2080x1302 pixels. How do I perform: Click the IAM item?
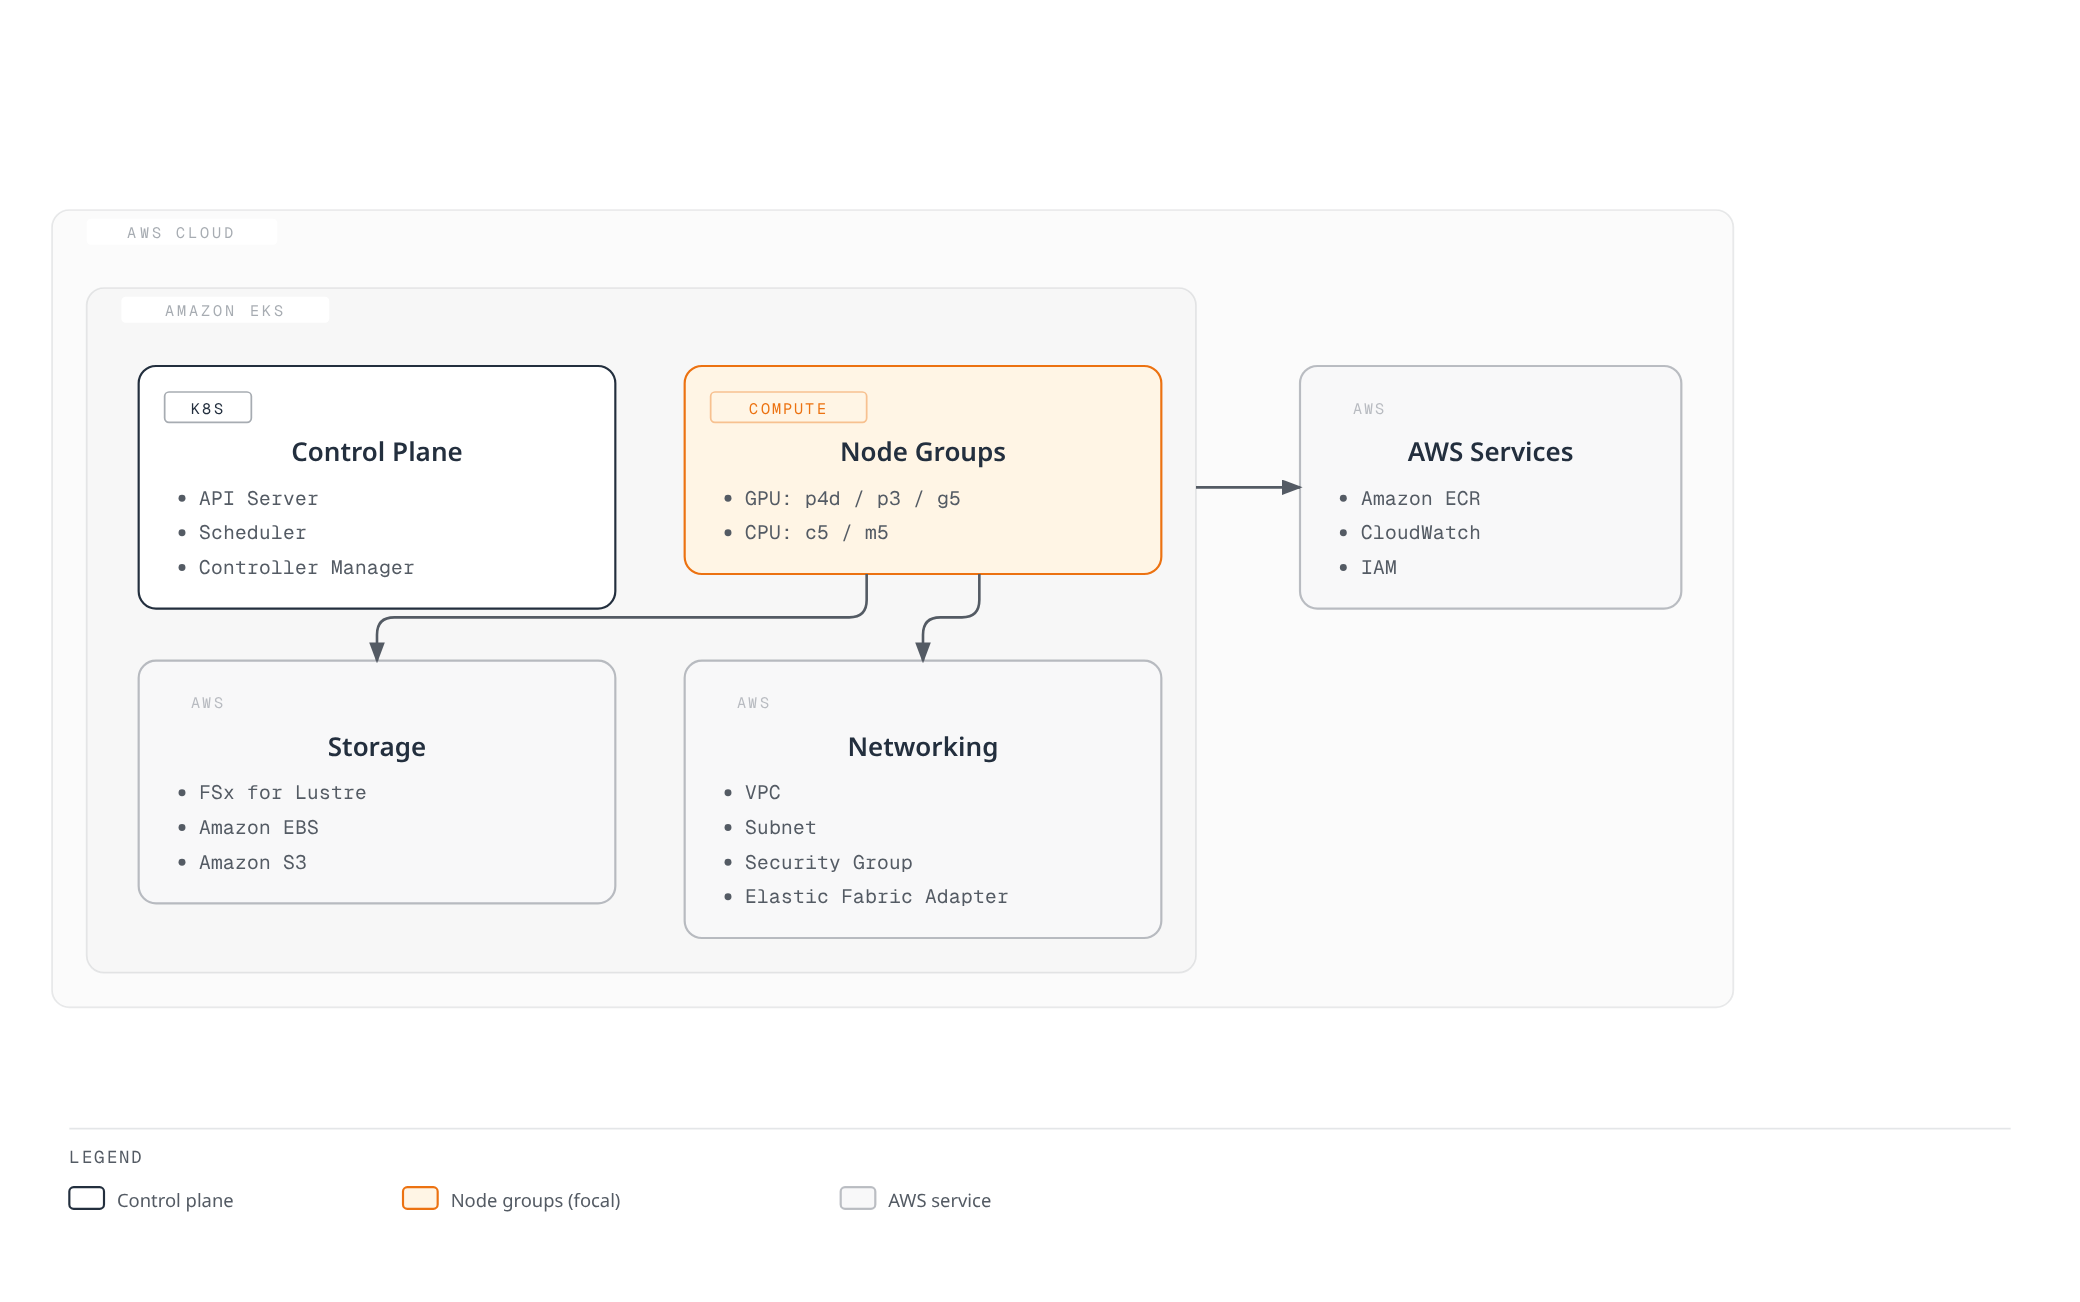pos(1378,567)
